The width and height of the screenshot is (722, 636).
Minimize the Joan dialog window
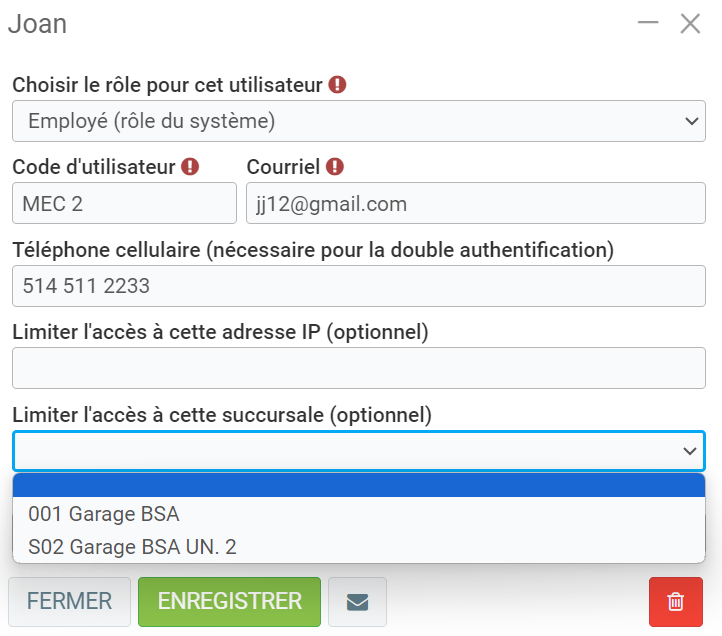(648, 23)
